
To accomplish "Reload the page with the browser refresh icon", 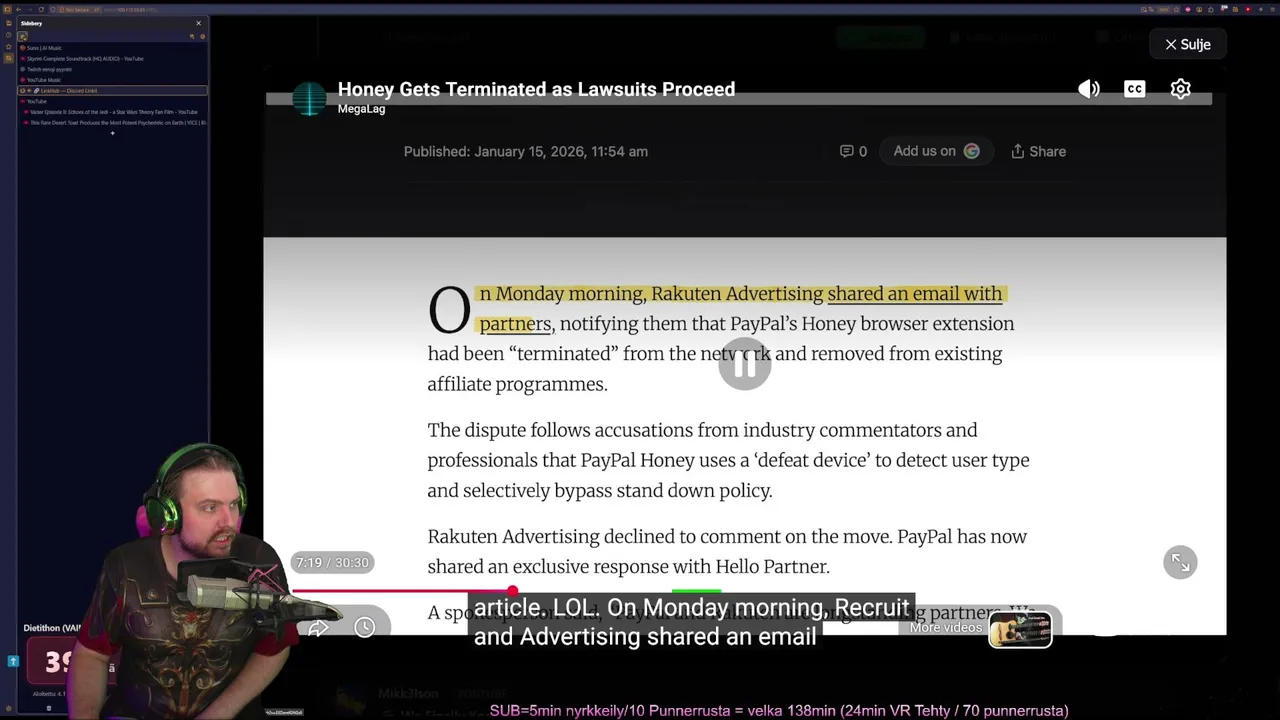I will [41, 9].
